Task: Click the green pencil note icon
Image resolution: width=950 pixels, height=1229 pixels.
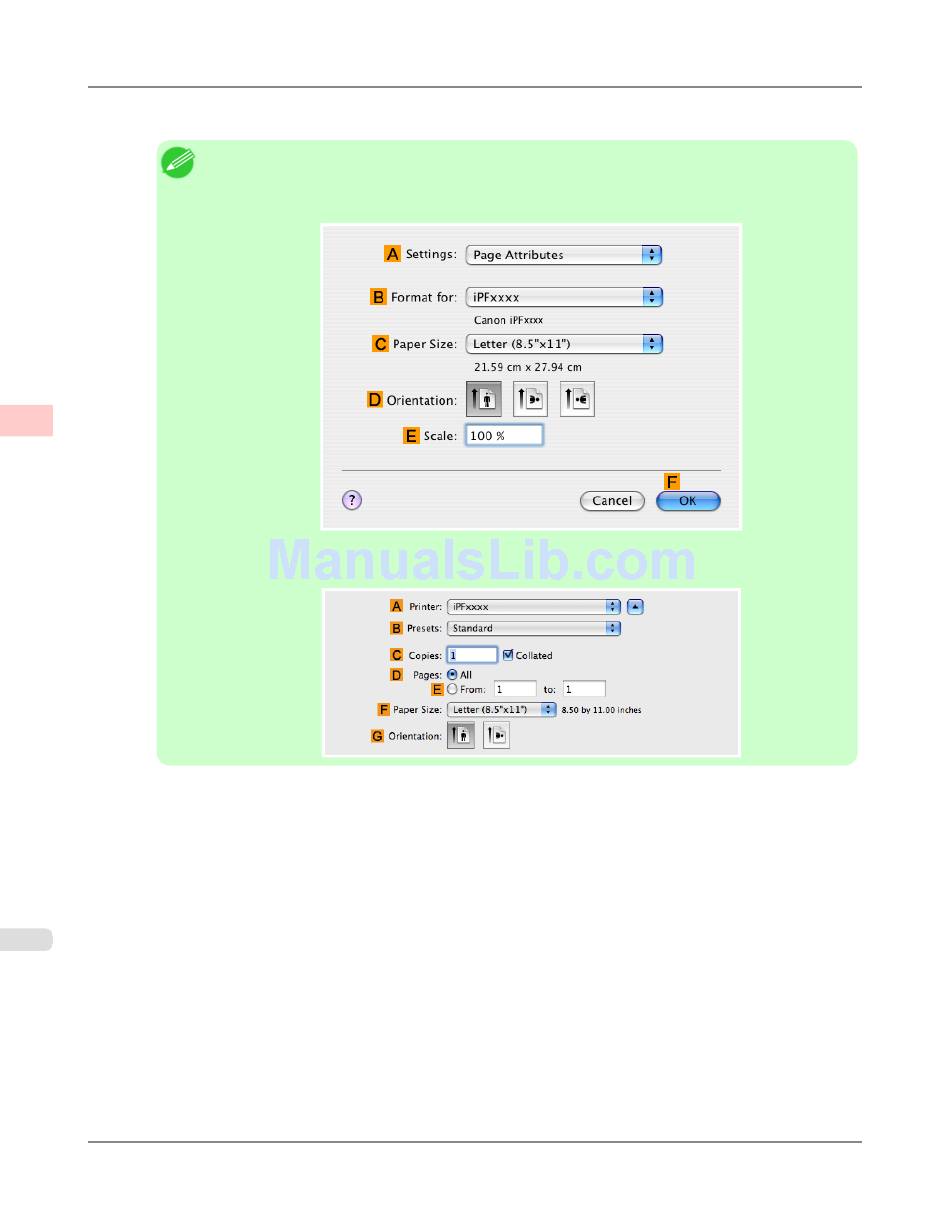Action: tap(178, 163)
